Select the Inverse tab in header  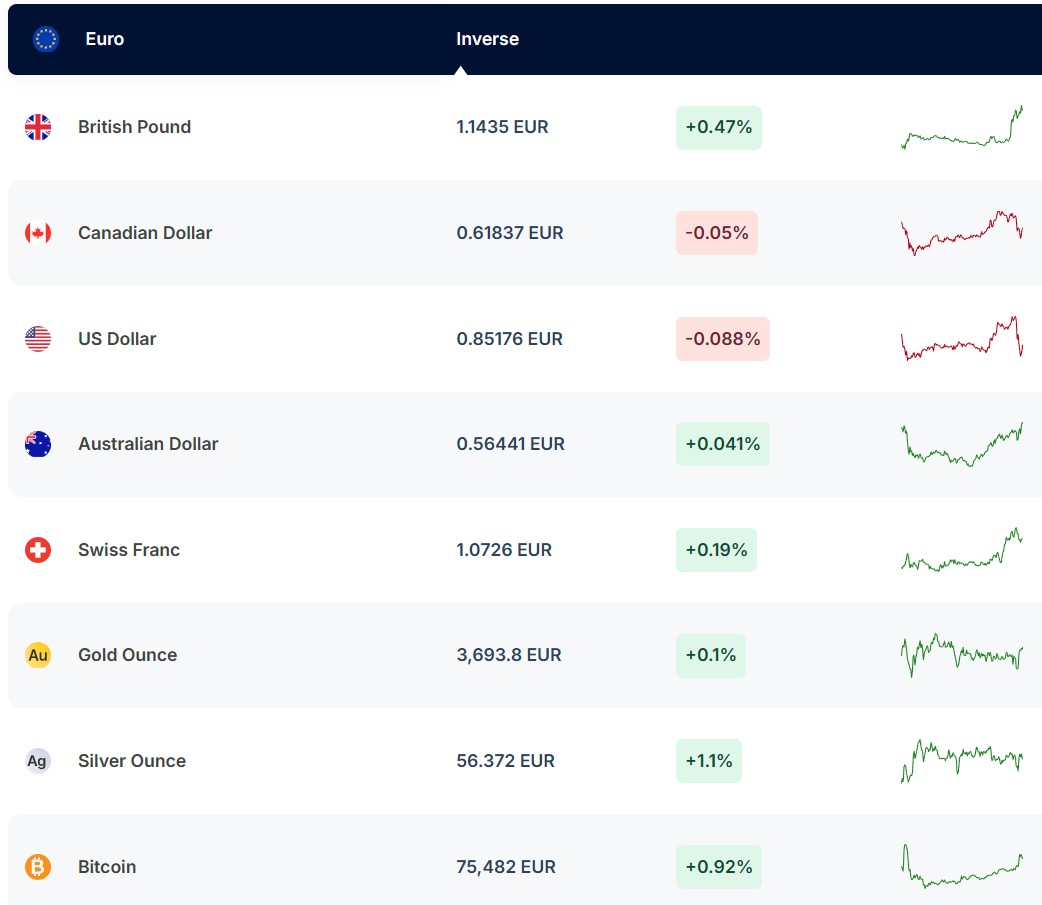pos(487,39)
